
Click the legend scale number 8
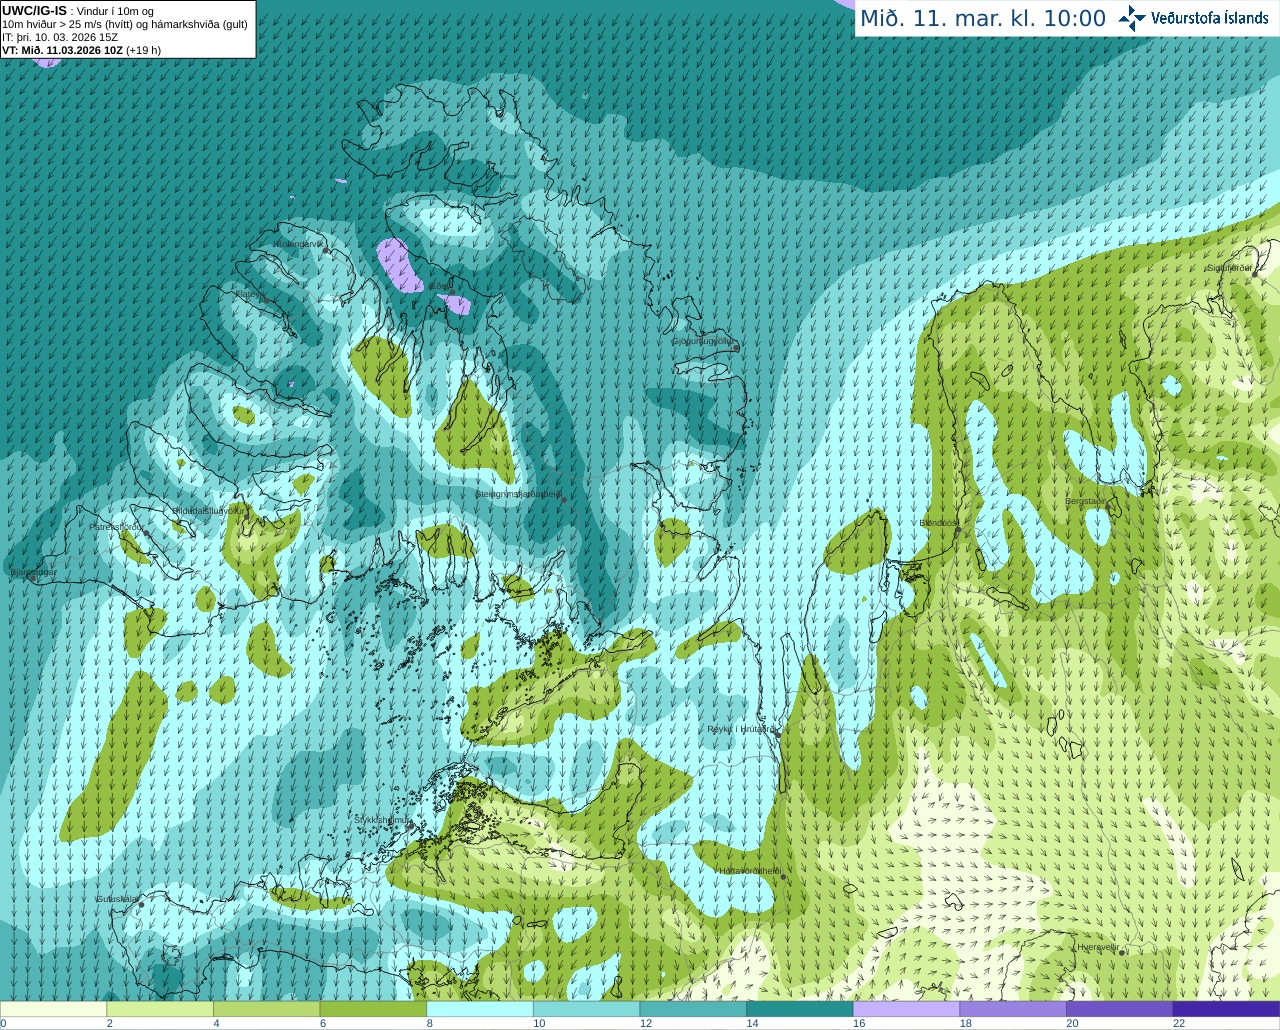(430, 1023)
